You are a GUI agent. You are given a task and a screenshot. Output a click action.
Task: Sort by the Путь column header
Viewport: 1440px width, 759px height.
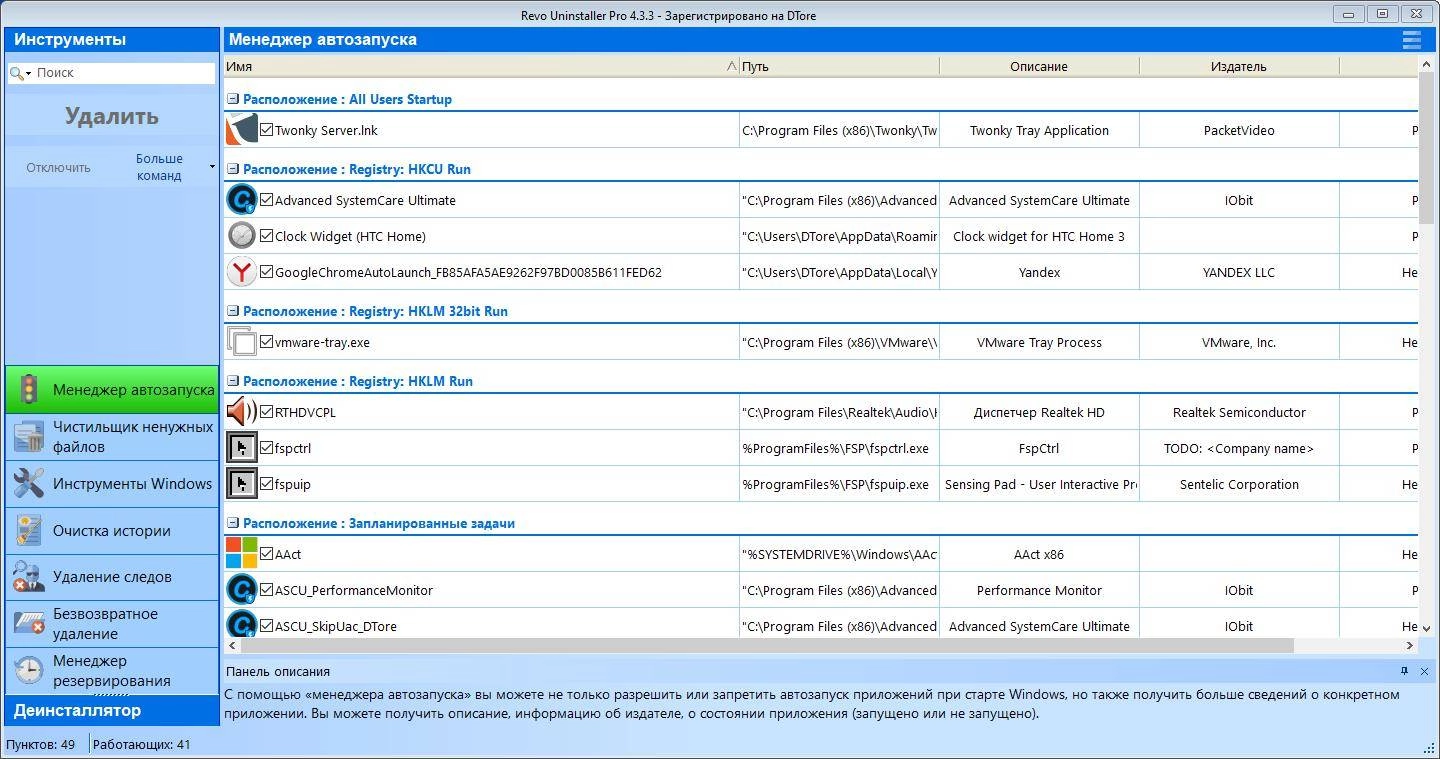pos(839,66)
